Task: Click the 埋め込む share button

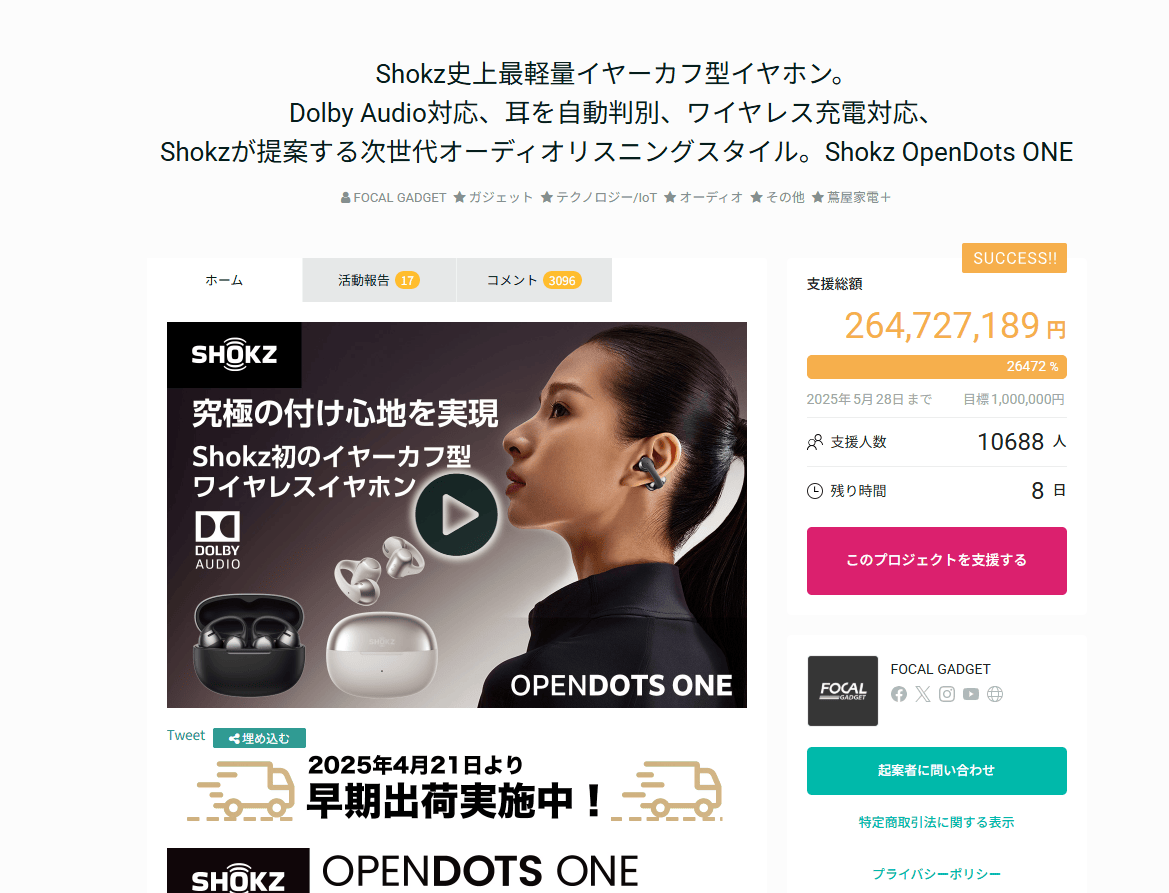Action: pos(259,738)
